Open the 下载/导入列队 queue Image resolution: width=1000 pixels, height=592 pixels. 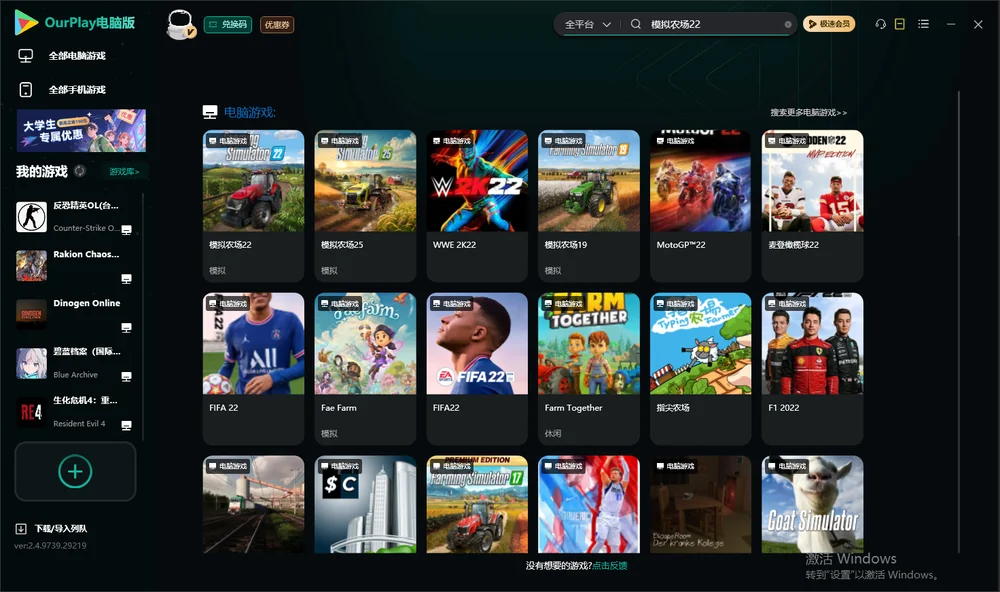(x=61, y=528)
